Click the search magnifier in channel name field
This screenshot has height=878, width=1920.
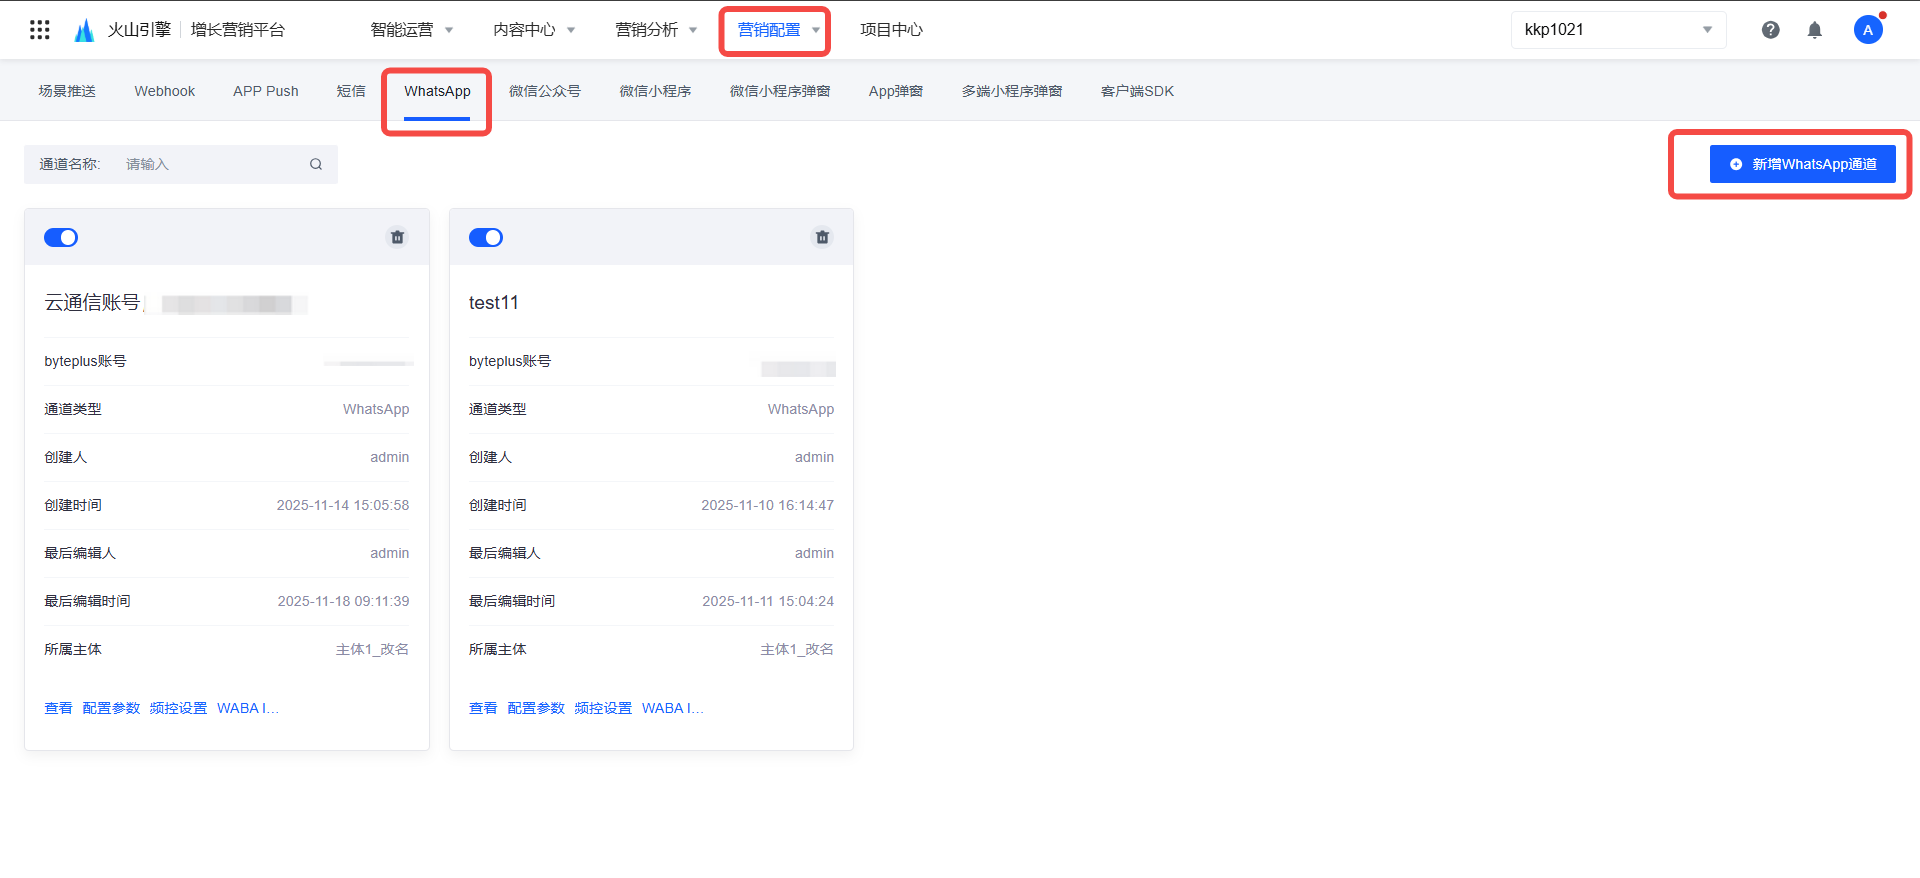point(316,164)
